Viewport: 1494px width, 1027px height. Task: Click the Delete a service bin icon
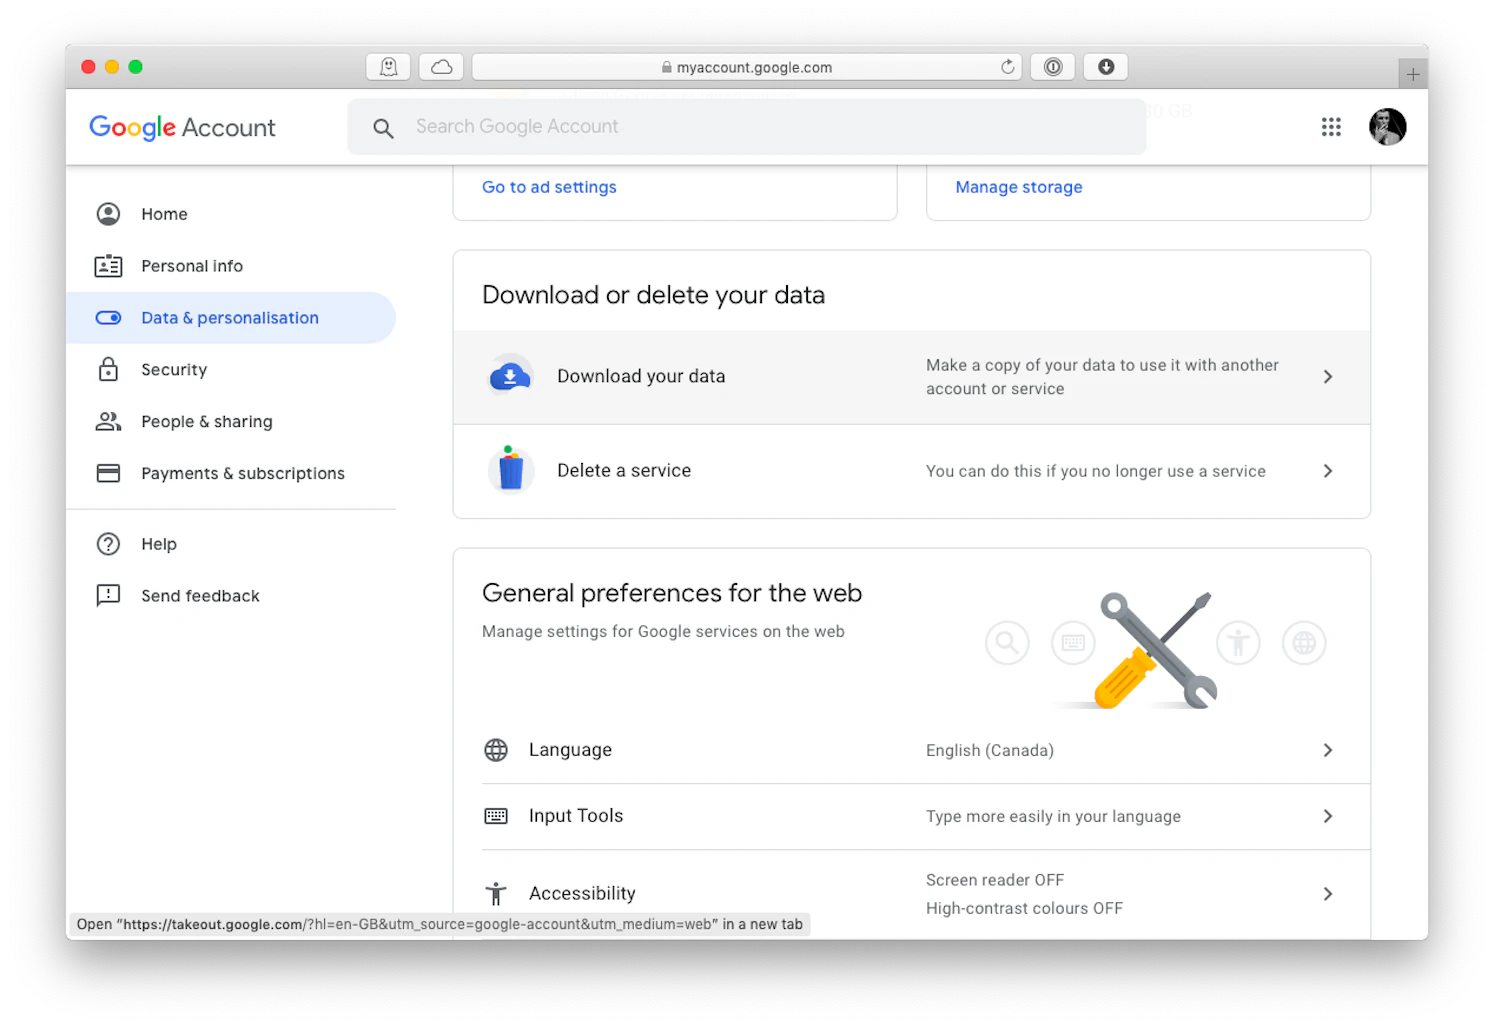pyautogui.click(x=511, y=470)
